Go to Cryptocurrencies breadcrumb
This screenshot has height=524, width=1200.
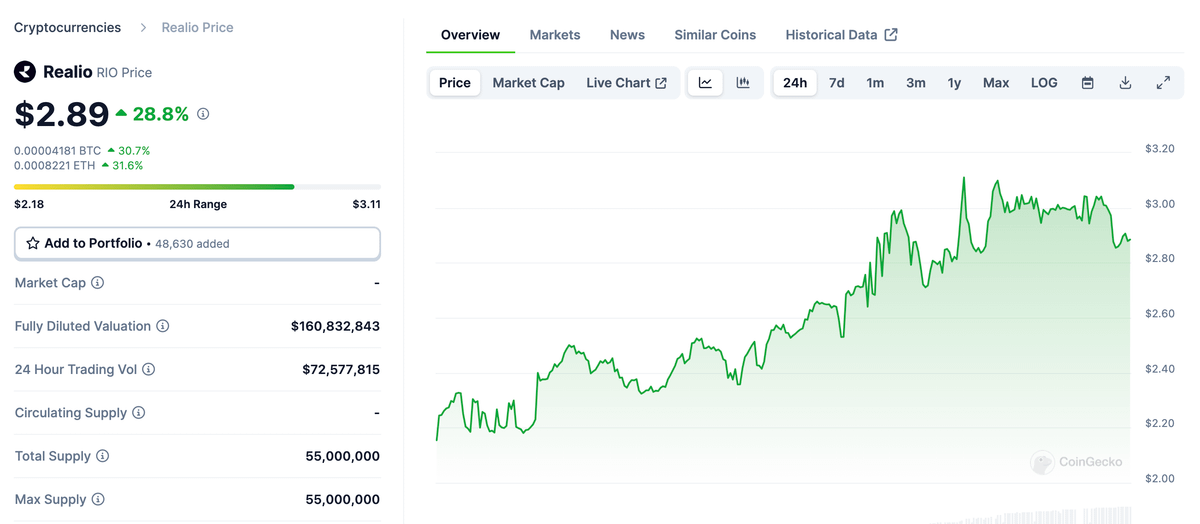pyautogui.click(x=67, y=28)
